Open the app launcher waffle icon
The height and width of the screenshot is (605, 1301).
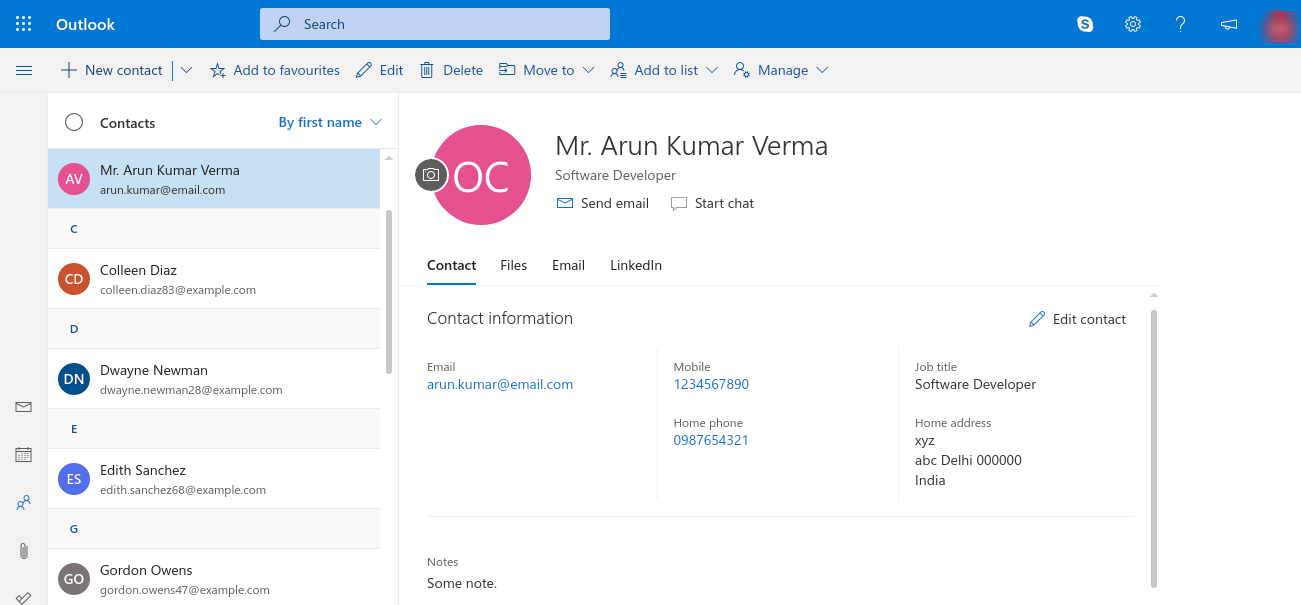point(24,24)
